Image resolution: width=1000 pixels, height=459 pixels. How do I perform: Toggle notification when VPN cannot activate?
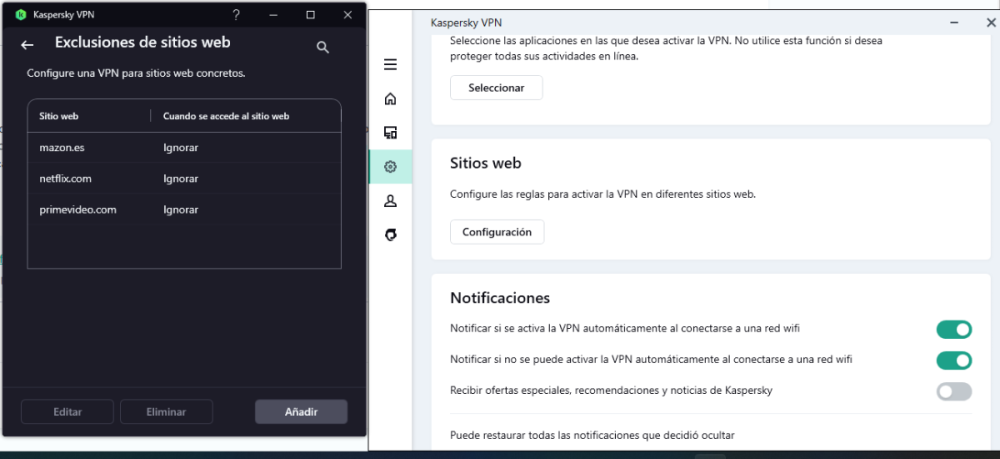tap(953, 360)
